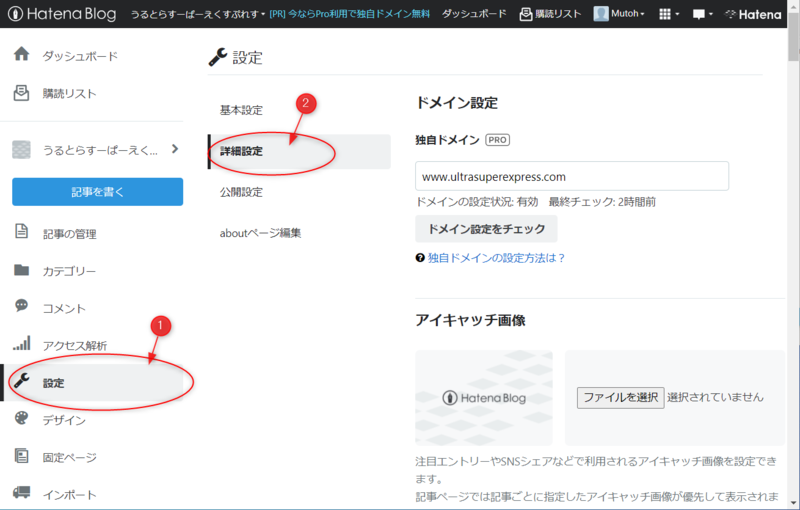This screenshot has width=800, height=510.
Task: Click the 購読リスト inbox icon in sidebar
Action: pos(21,93)
